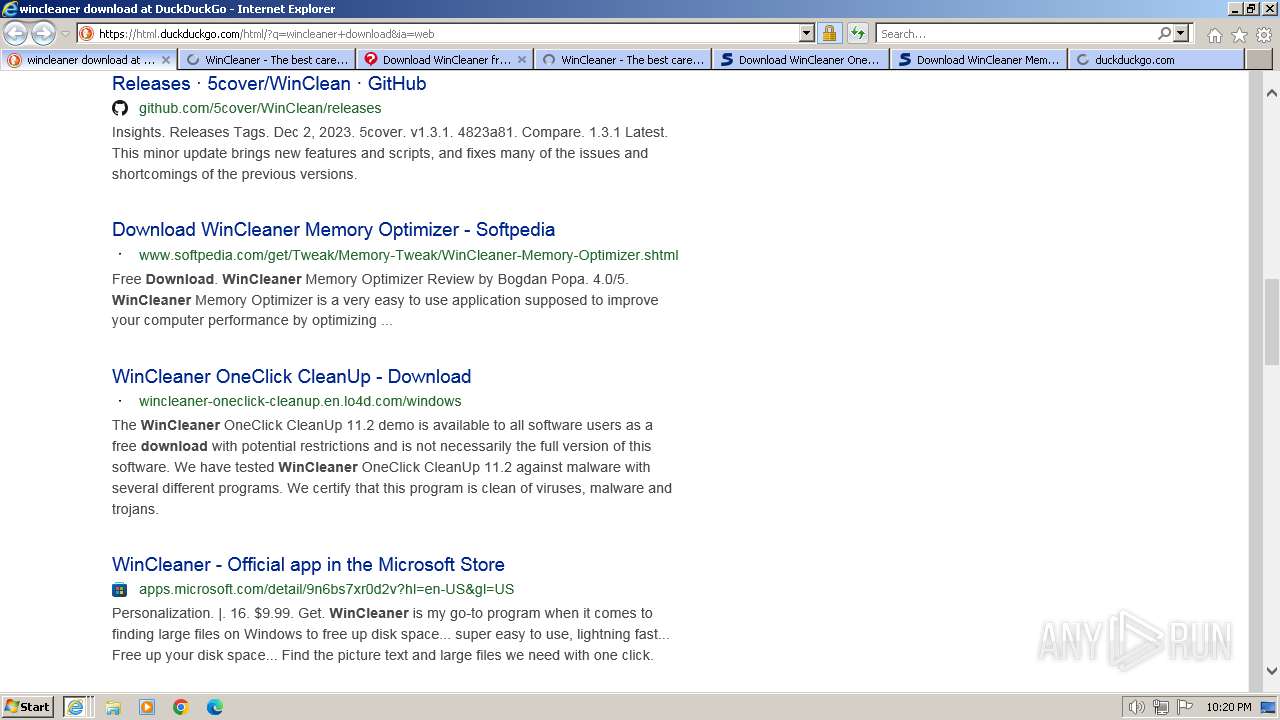Screen dimensions: 1280x720
Task: Switch to the 'Download WinCleaner fr...' tab
Action: [x=446, y=60]
